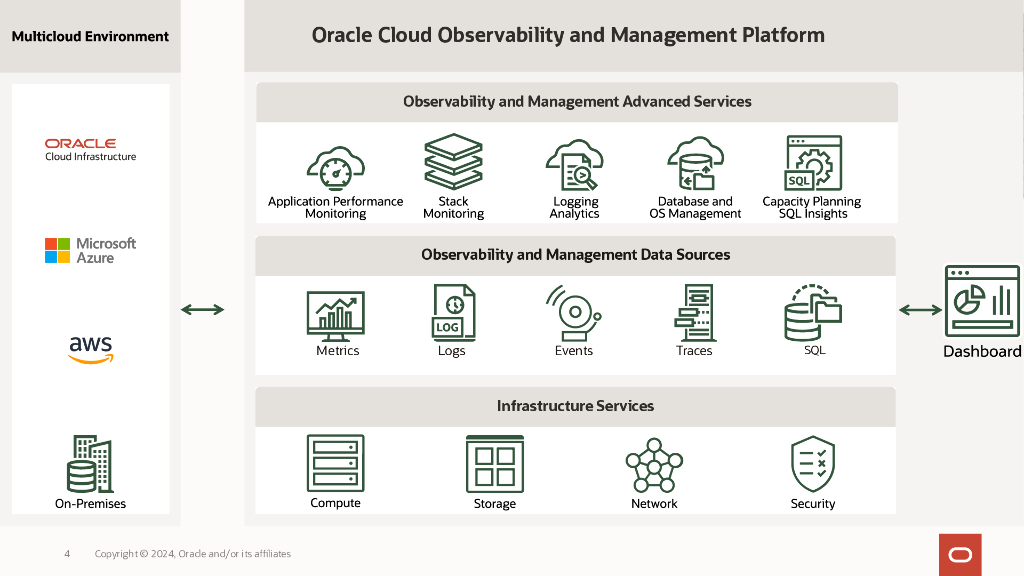Click the 'Metrics' label
The width and height of the screenshot is (1024, 576).
[338, 351]
